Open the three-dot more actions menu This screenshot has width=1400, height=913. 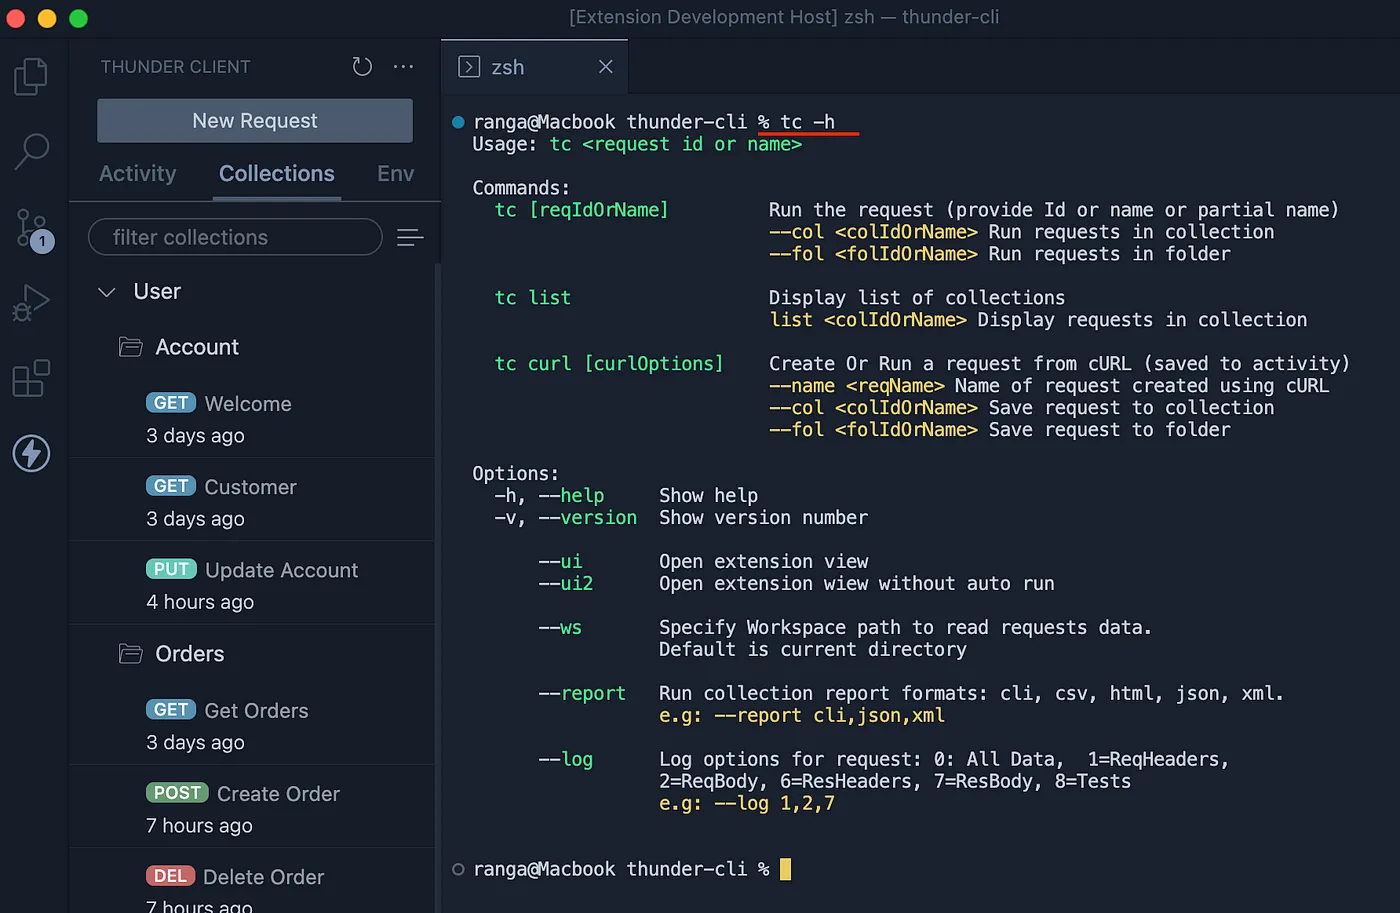pos(404,67)
